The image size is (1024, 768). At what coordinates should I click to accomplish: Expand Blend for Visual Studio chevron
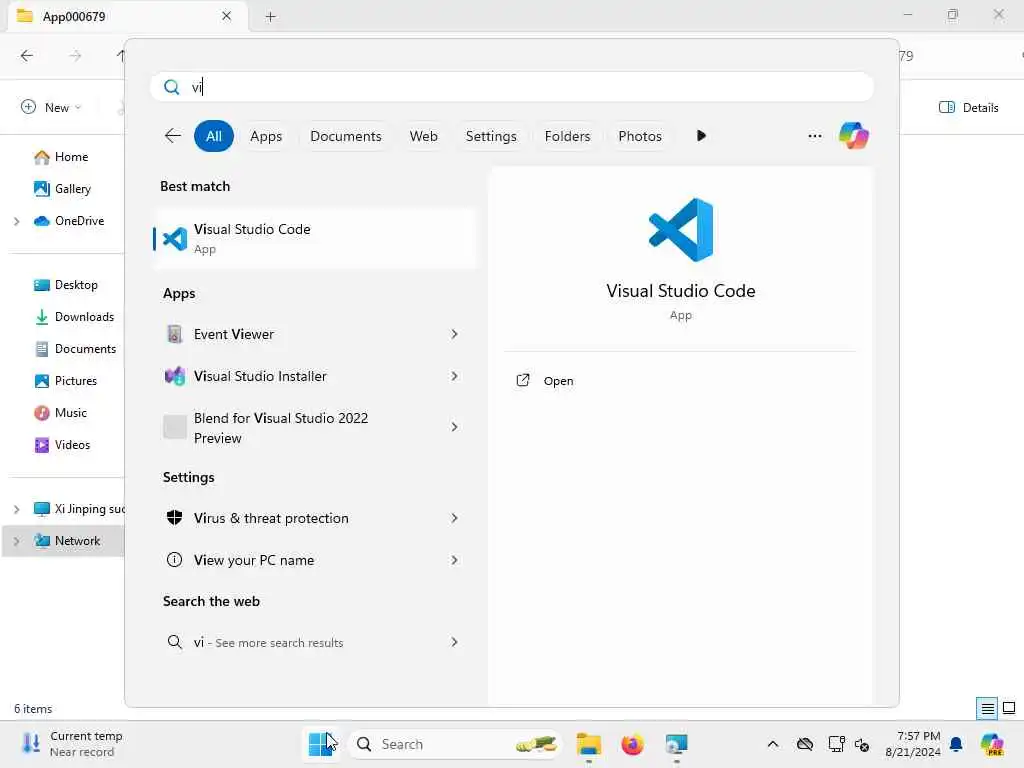(455, 427)
